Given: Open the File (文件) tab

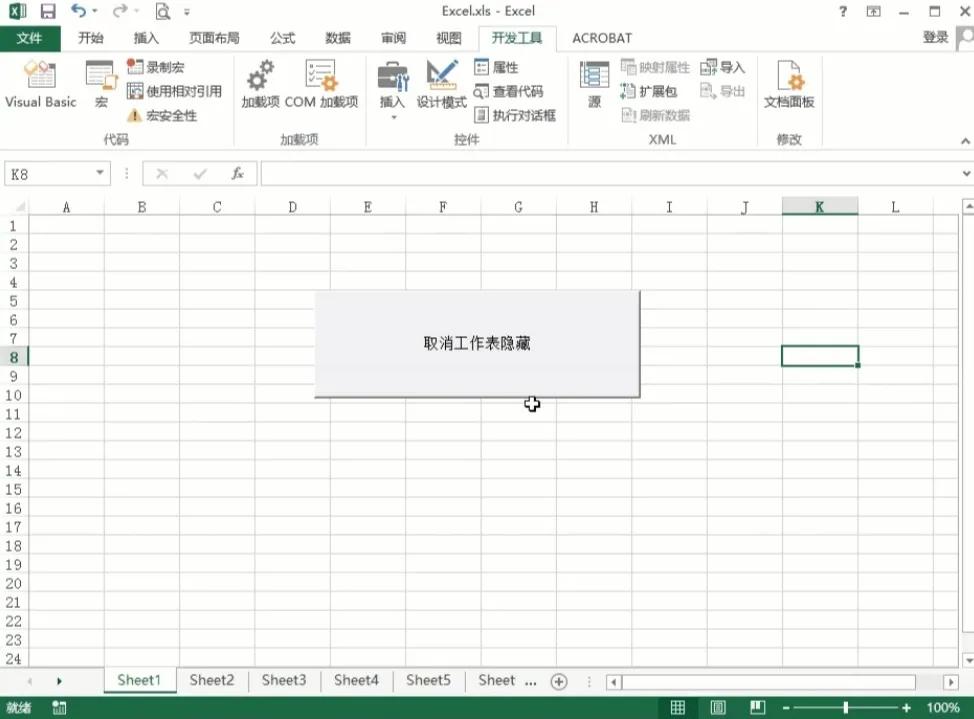Looking at the screenshot, I should tap(30, 39).
